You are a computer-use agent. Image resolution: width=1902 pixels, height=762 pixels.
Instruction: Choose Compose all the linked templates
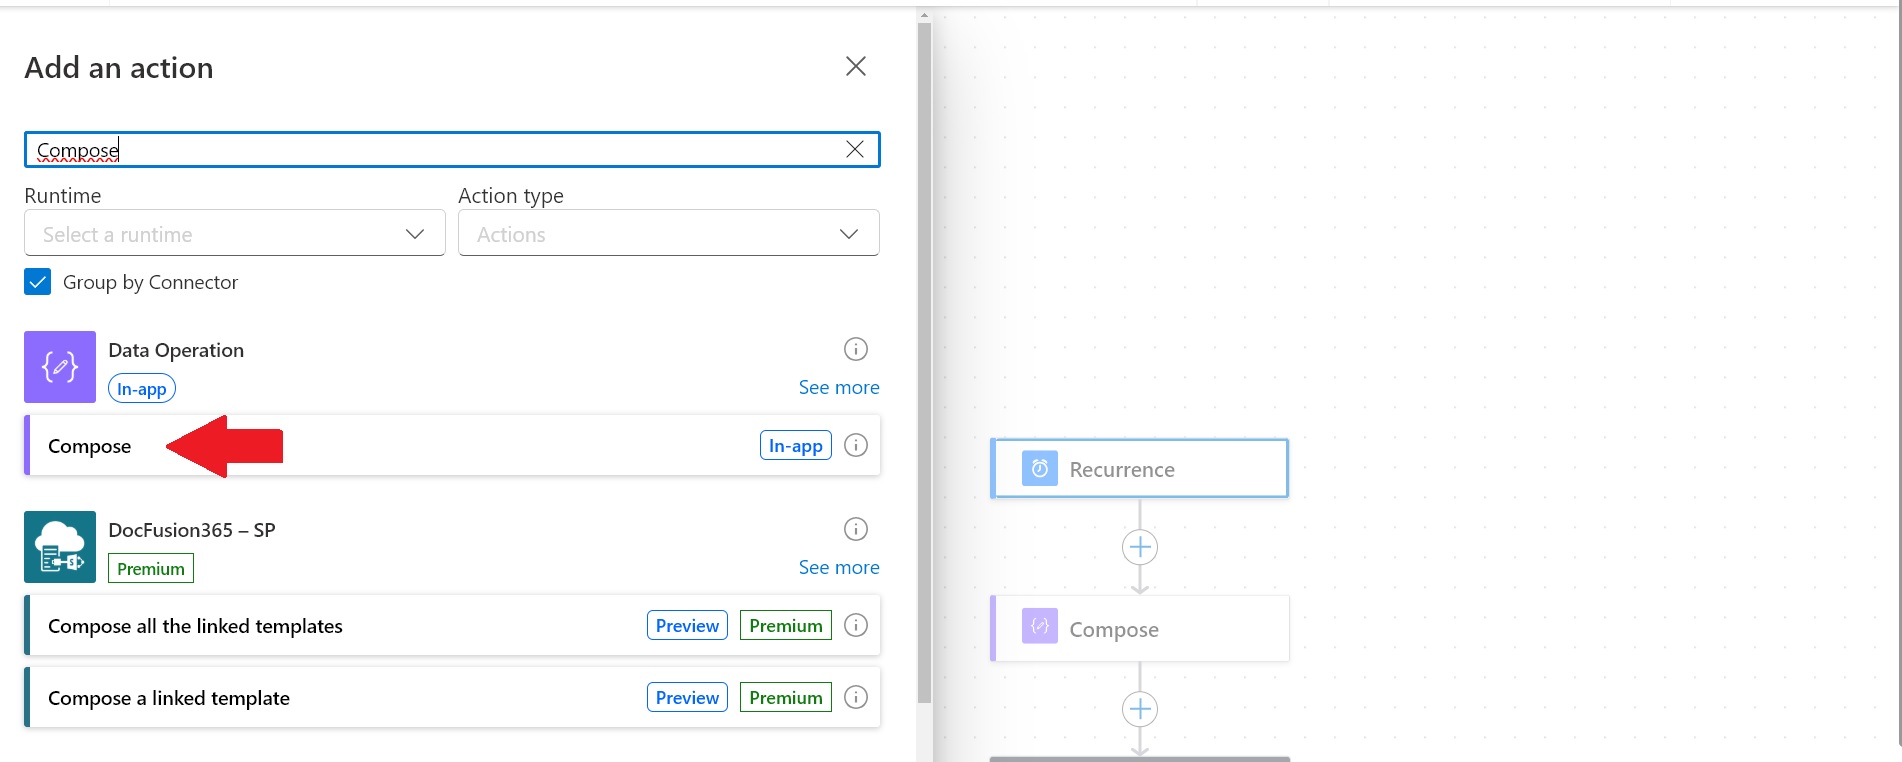195,626
